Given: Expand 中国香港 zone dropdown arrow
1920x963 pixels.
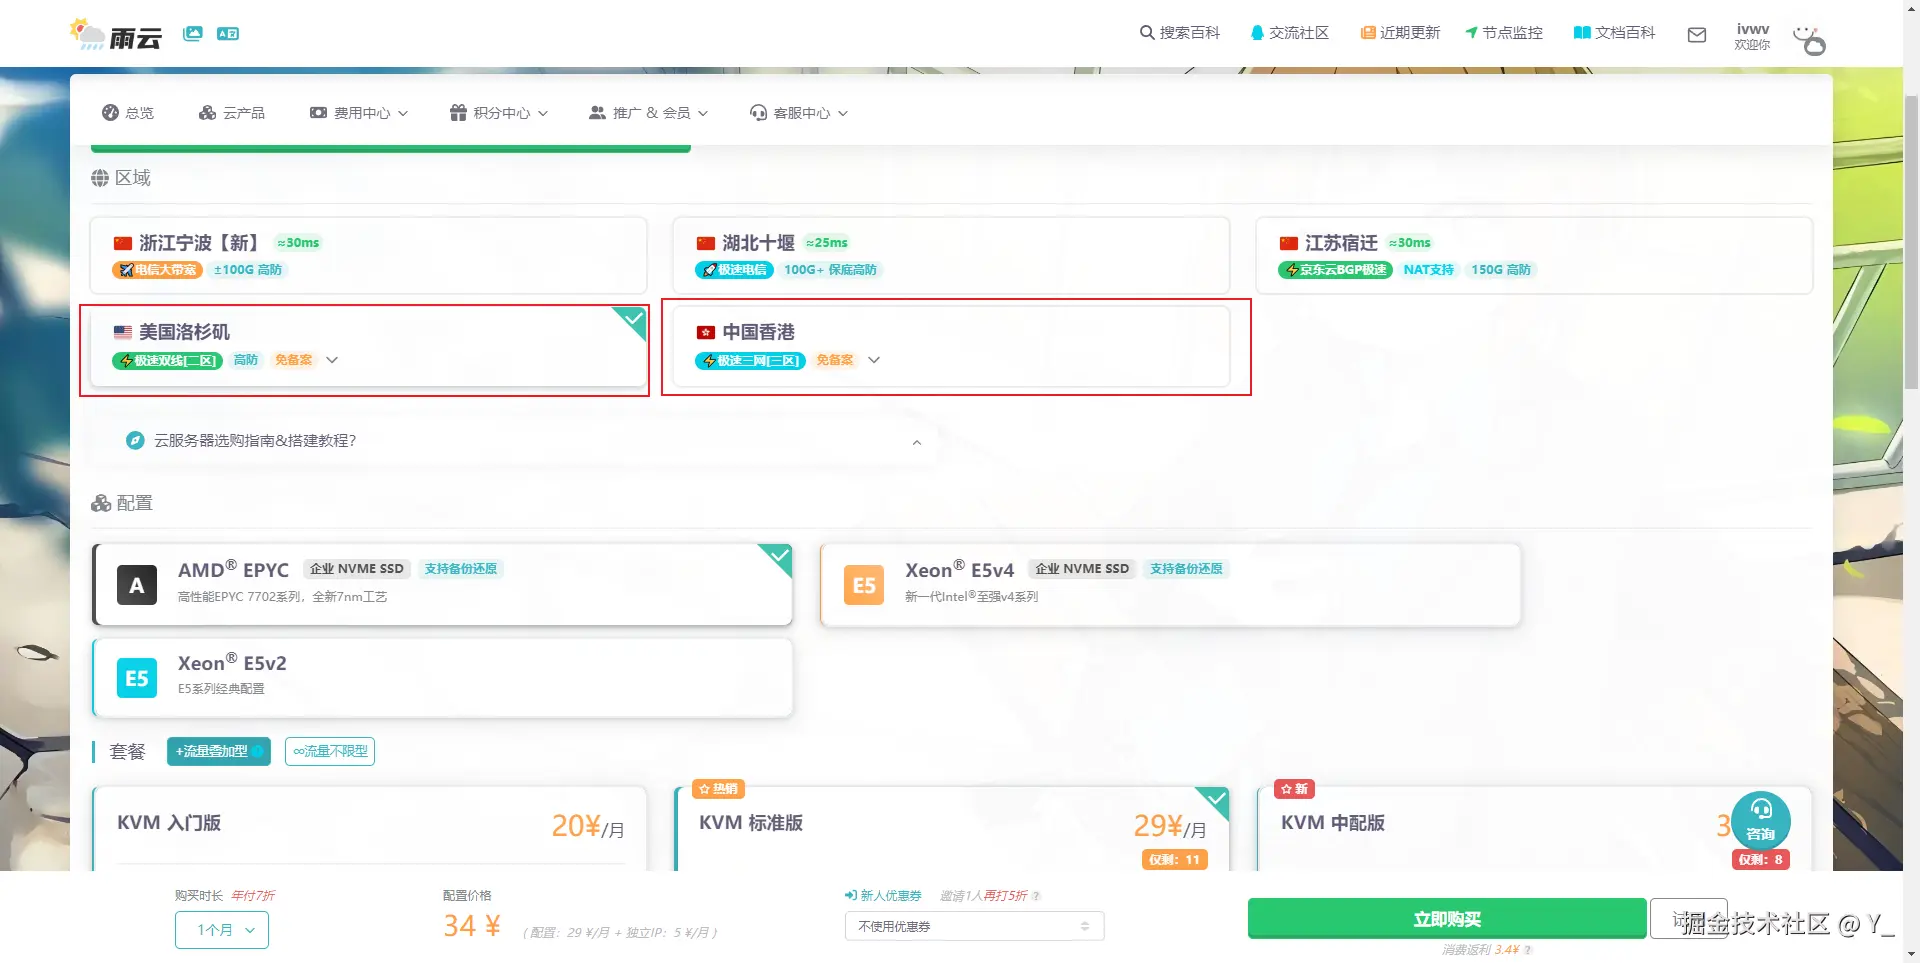Looking at the screenshot, I should point(874,360).
